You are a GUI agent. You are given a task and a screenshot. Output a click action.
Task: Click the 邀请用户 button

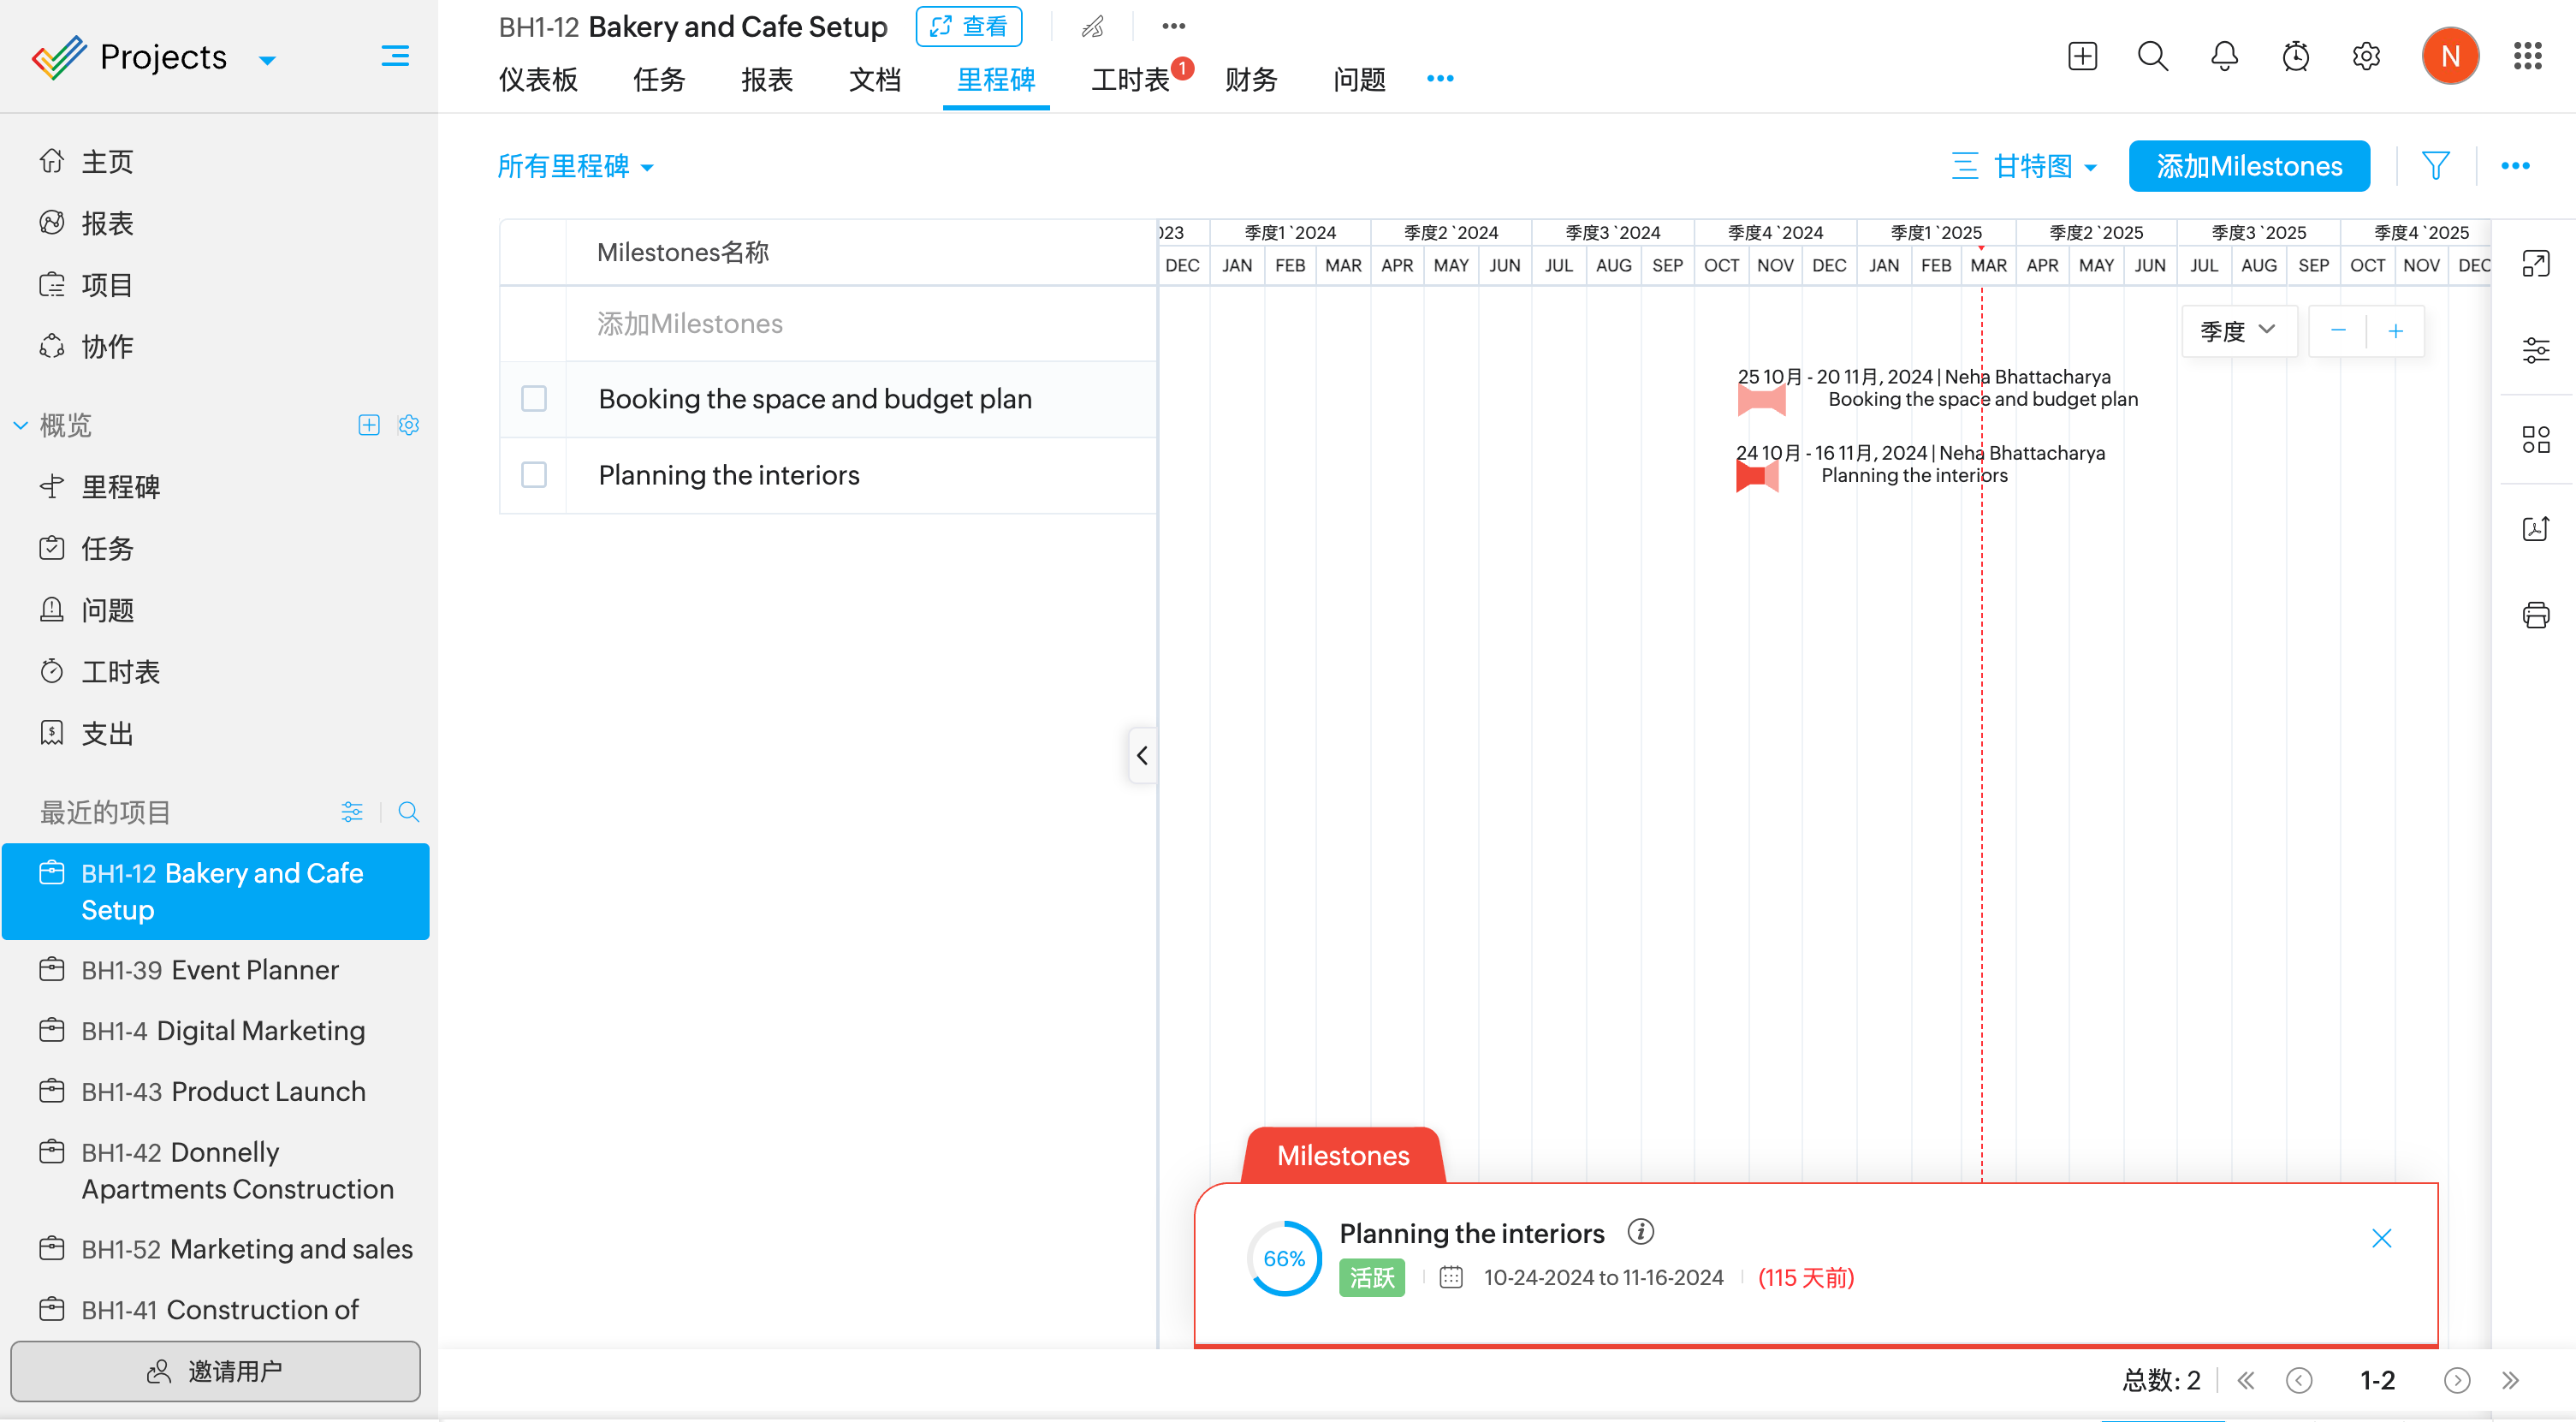coord(215,1371)
